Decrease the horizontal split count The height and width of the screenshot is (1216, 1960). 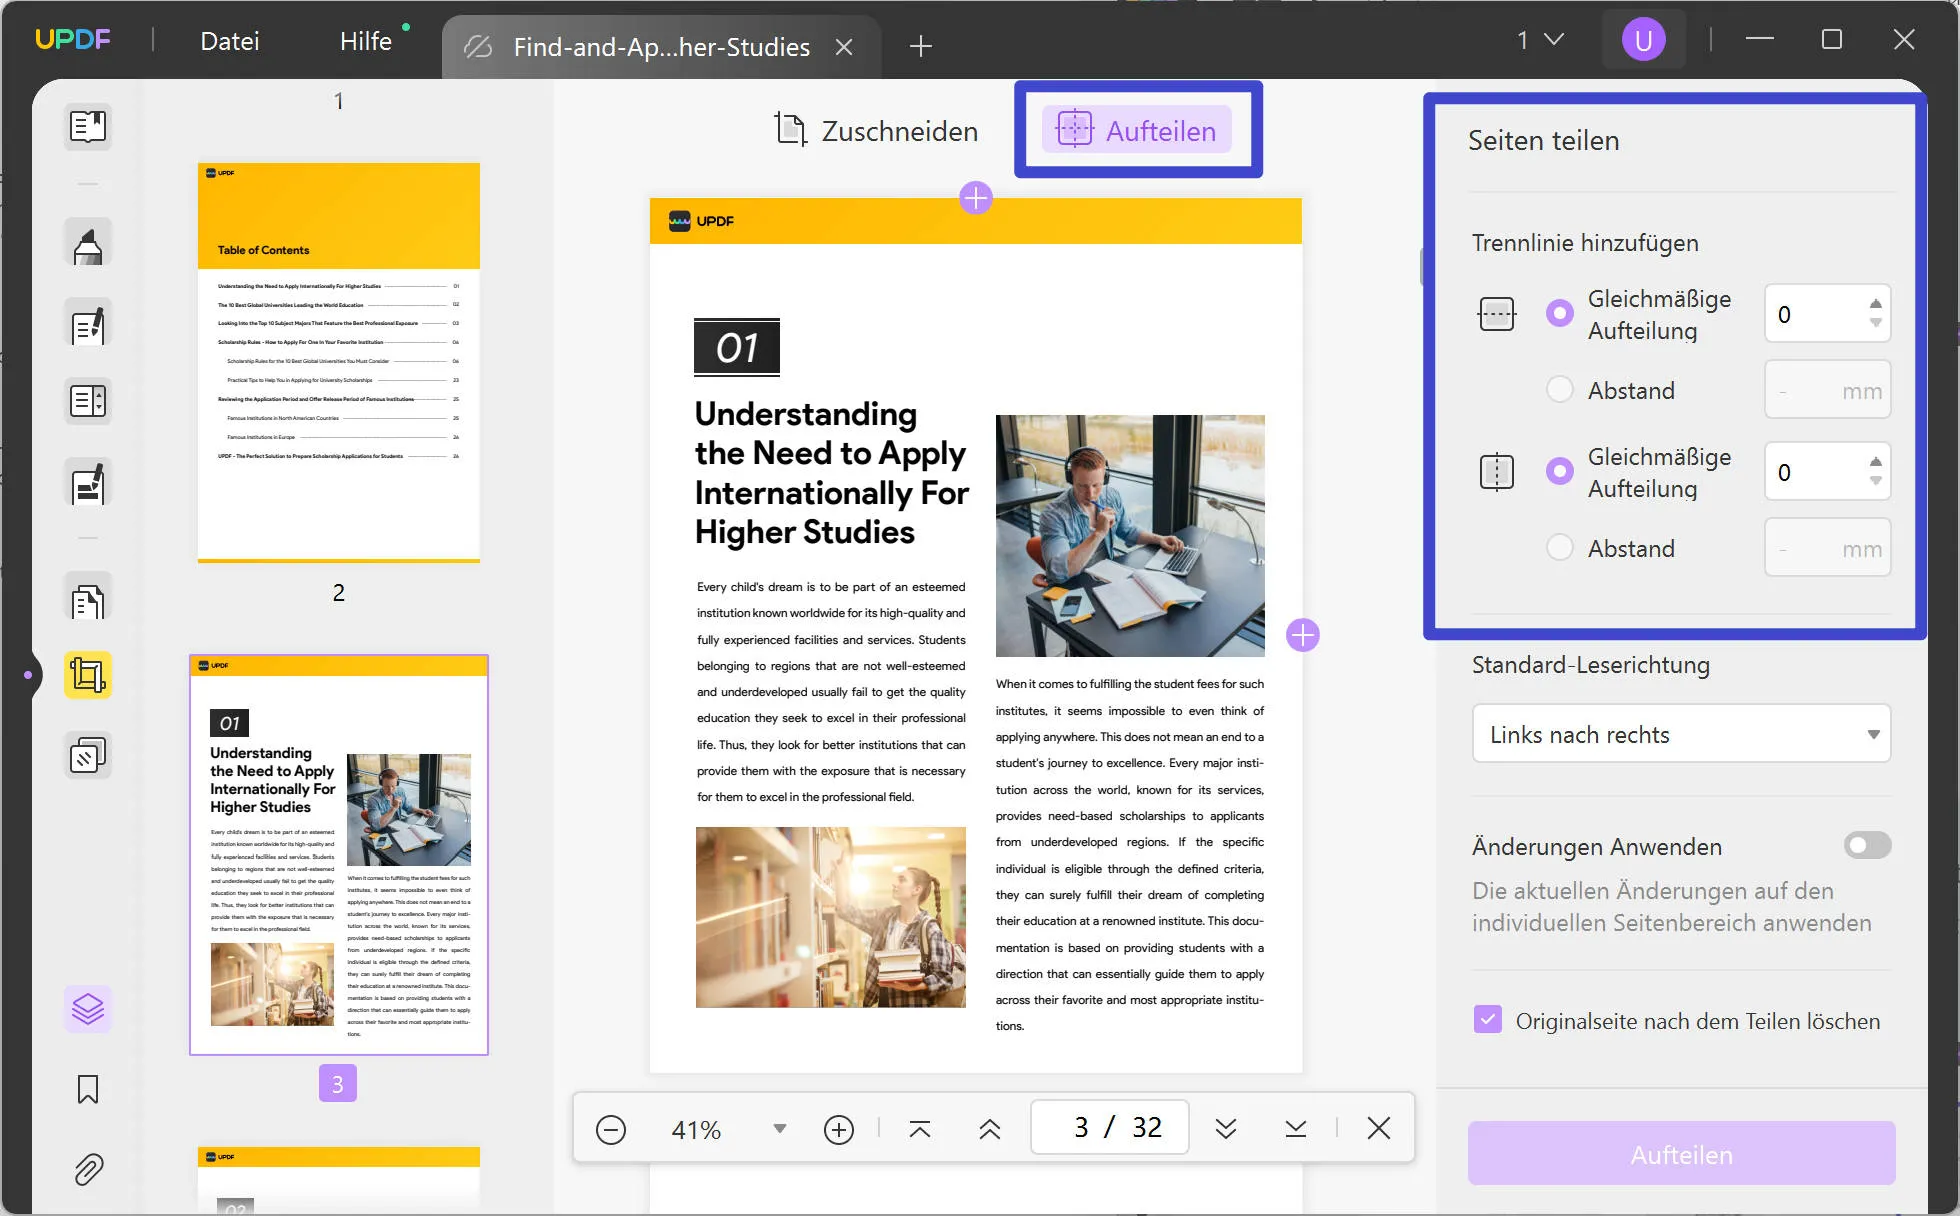(x=1876, y=323)
